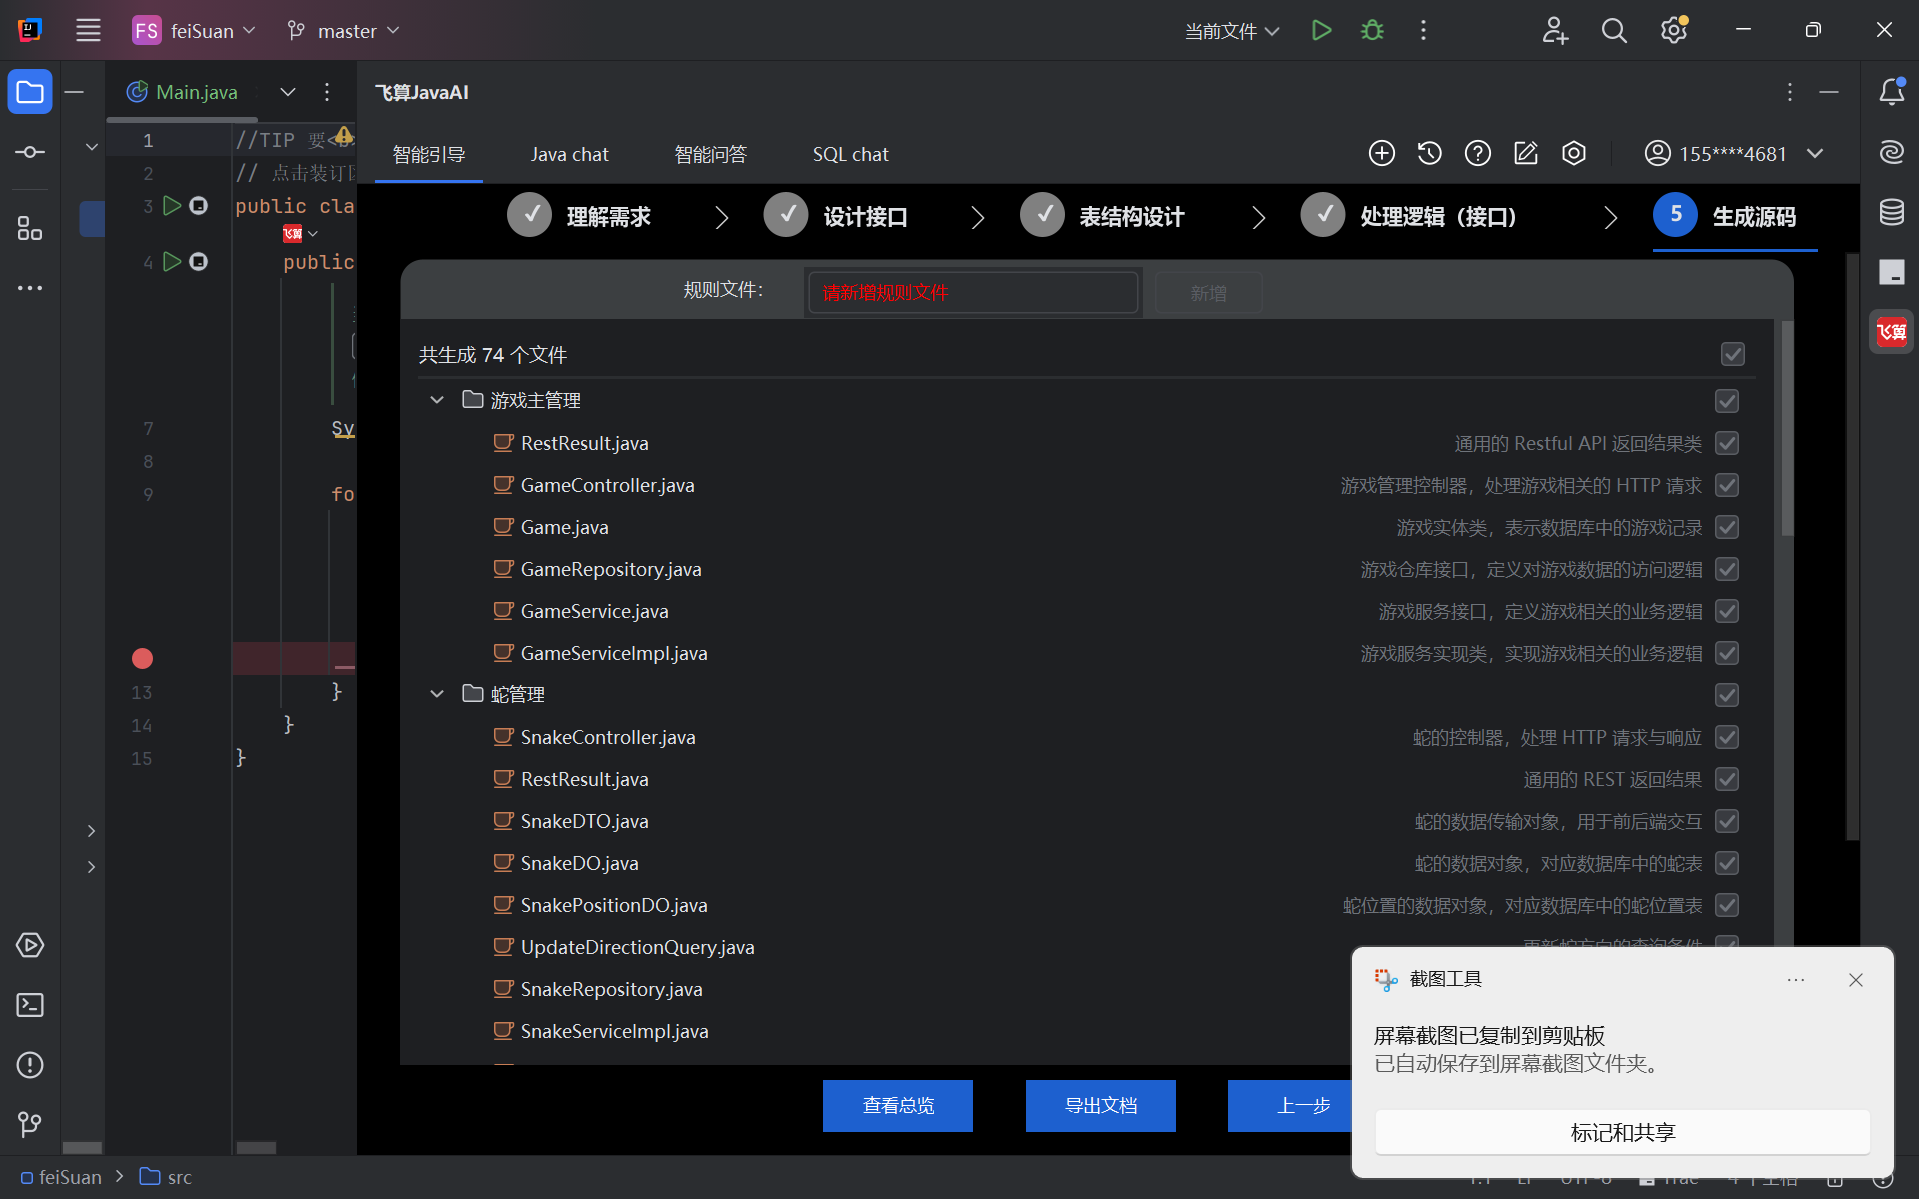Click the src breadcrumb in status bar
The height and width of the screenshot is (1199, 1919).
pos(166,1177)
